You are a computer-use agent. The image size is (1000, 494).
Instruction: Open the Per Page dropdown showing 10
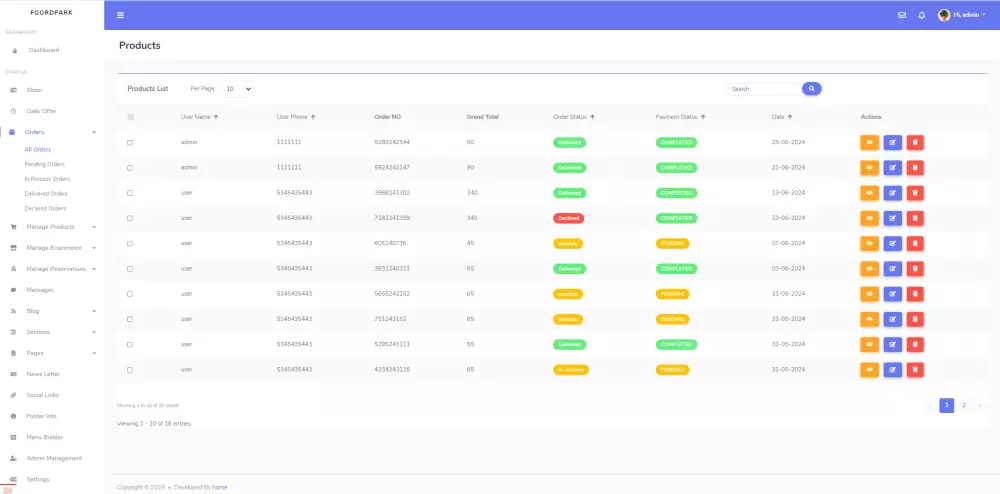[x=239, y=89]
